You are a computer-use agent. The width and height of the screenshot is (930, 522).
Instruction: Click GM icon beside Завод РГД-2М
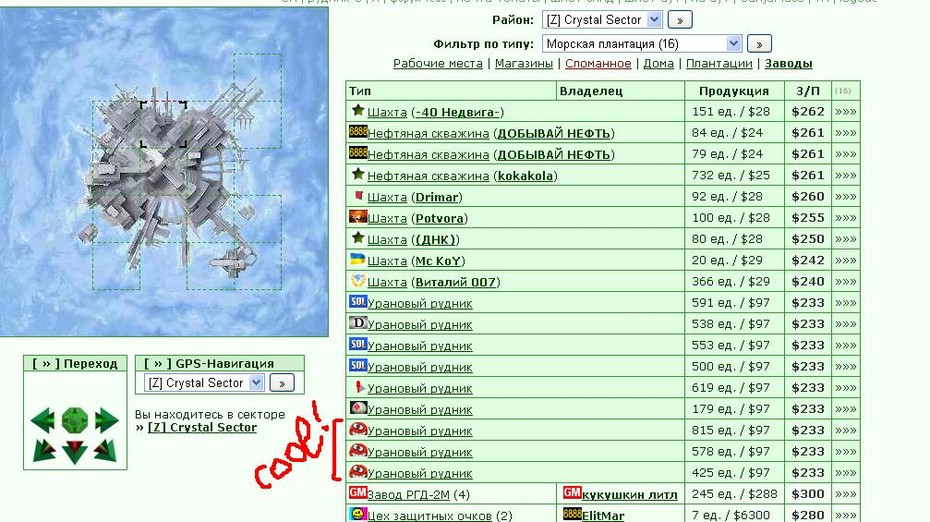click(x=358, y=492)
